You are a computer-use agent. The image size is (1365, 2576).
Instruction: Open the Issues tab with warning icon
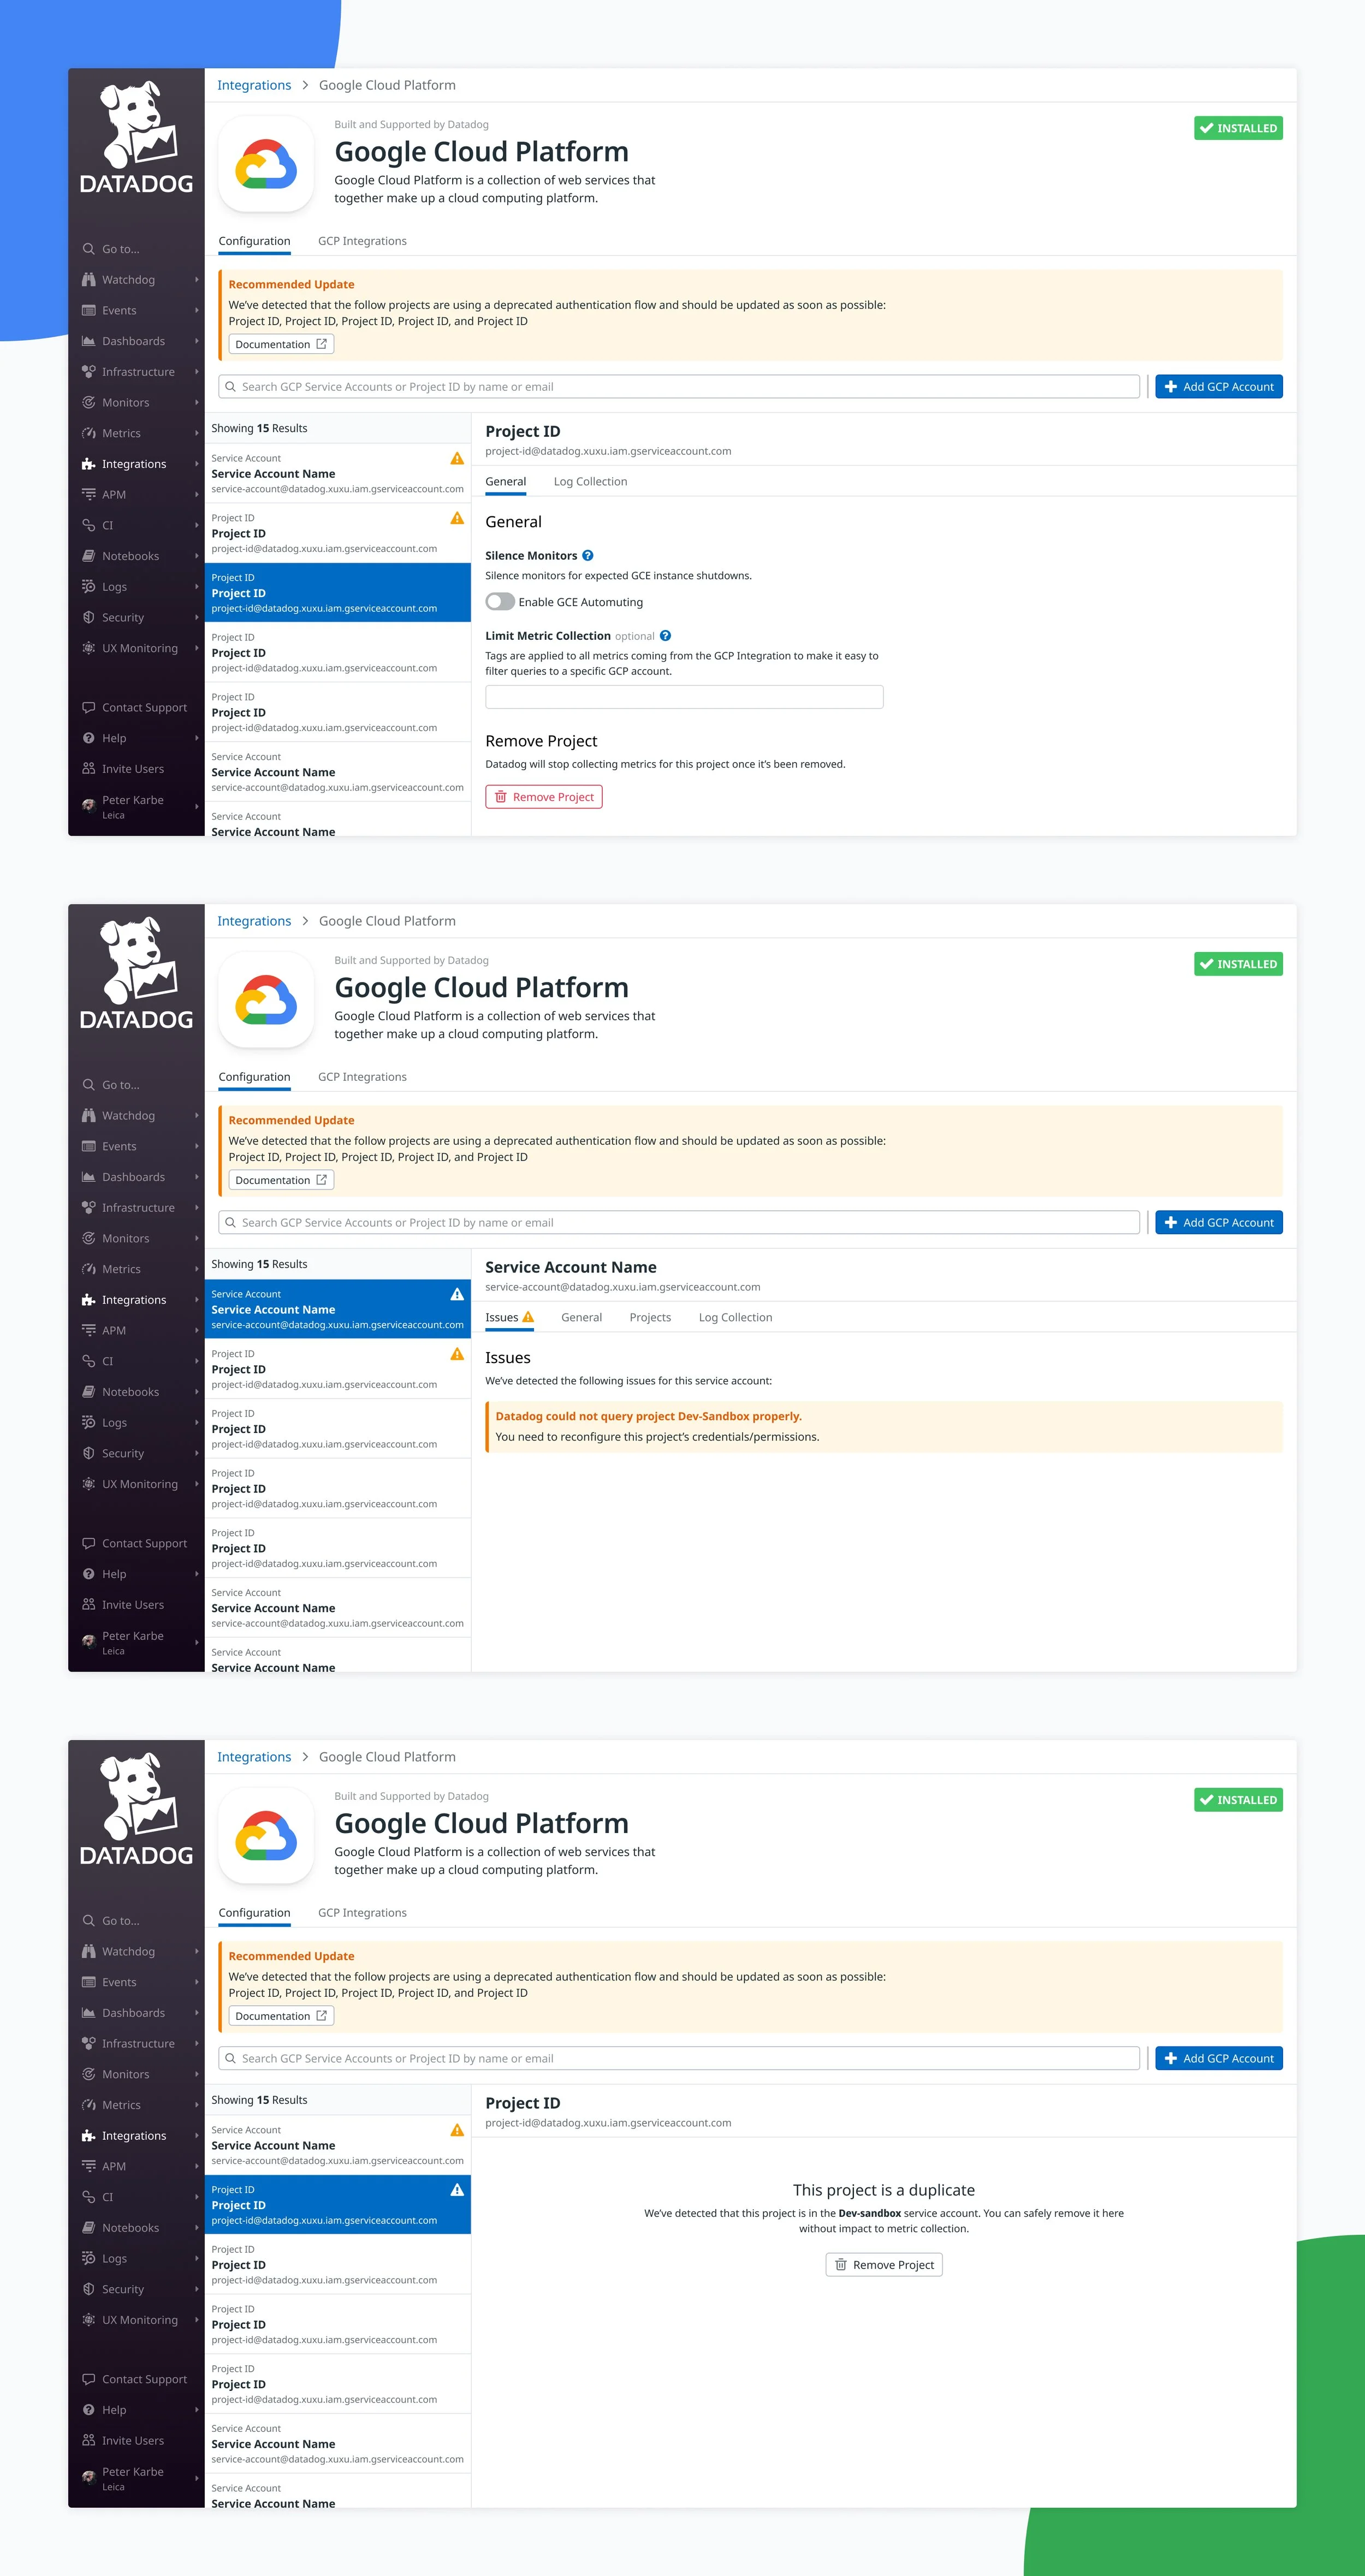pos(509,1318)
